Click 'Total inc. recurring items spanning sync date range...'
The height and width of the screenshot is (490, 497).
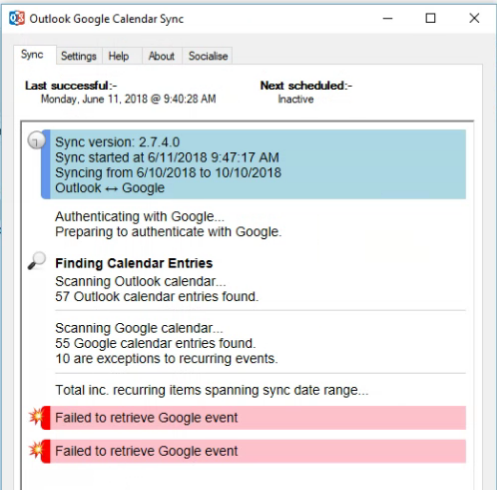[212, 390]
